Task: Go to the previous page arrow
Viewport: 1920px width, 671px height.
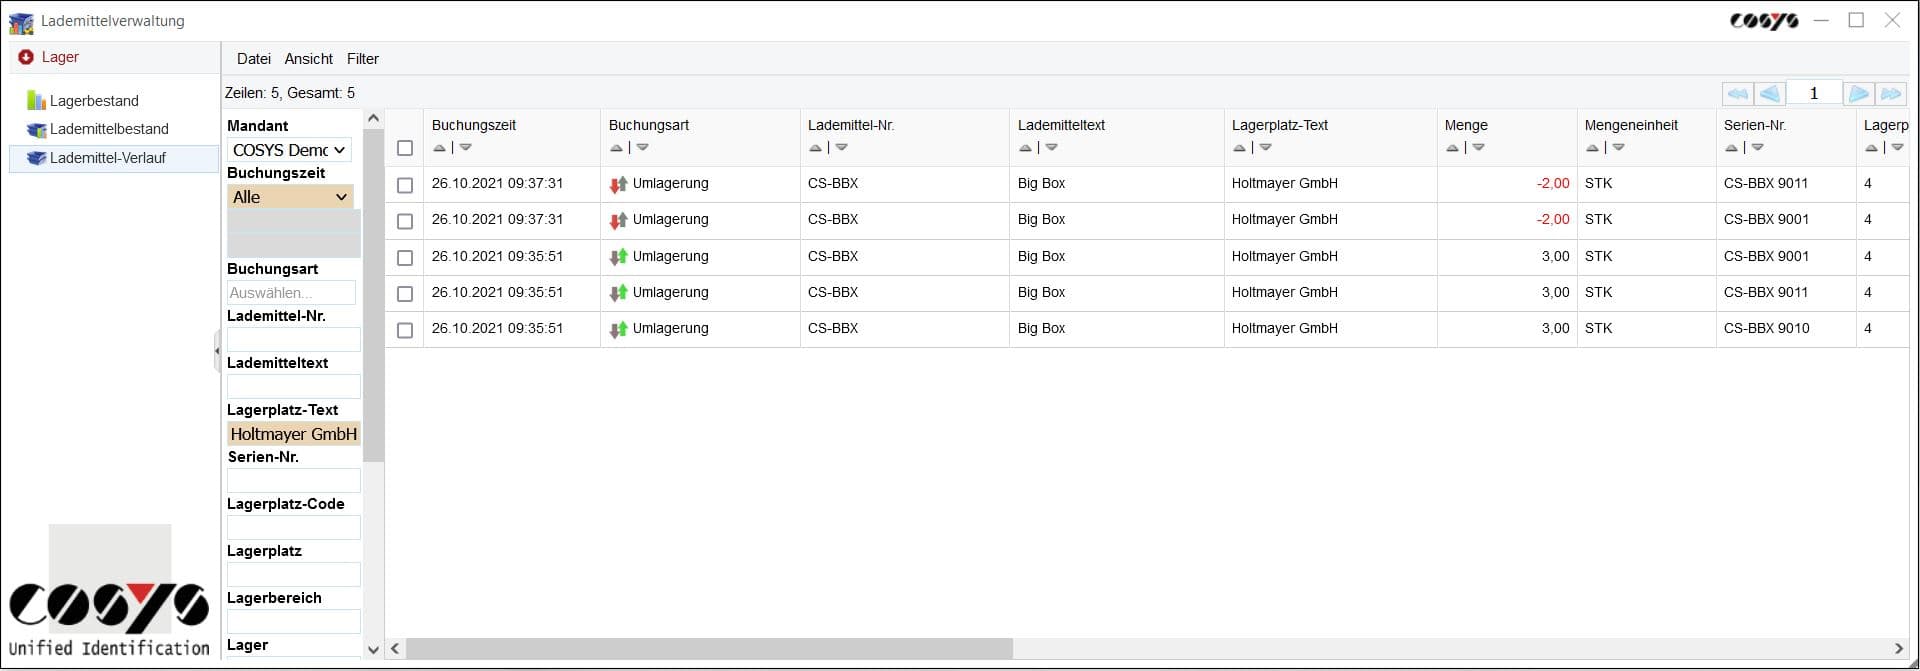Action: (x=1769, y=93)
